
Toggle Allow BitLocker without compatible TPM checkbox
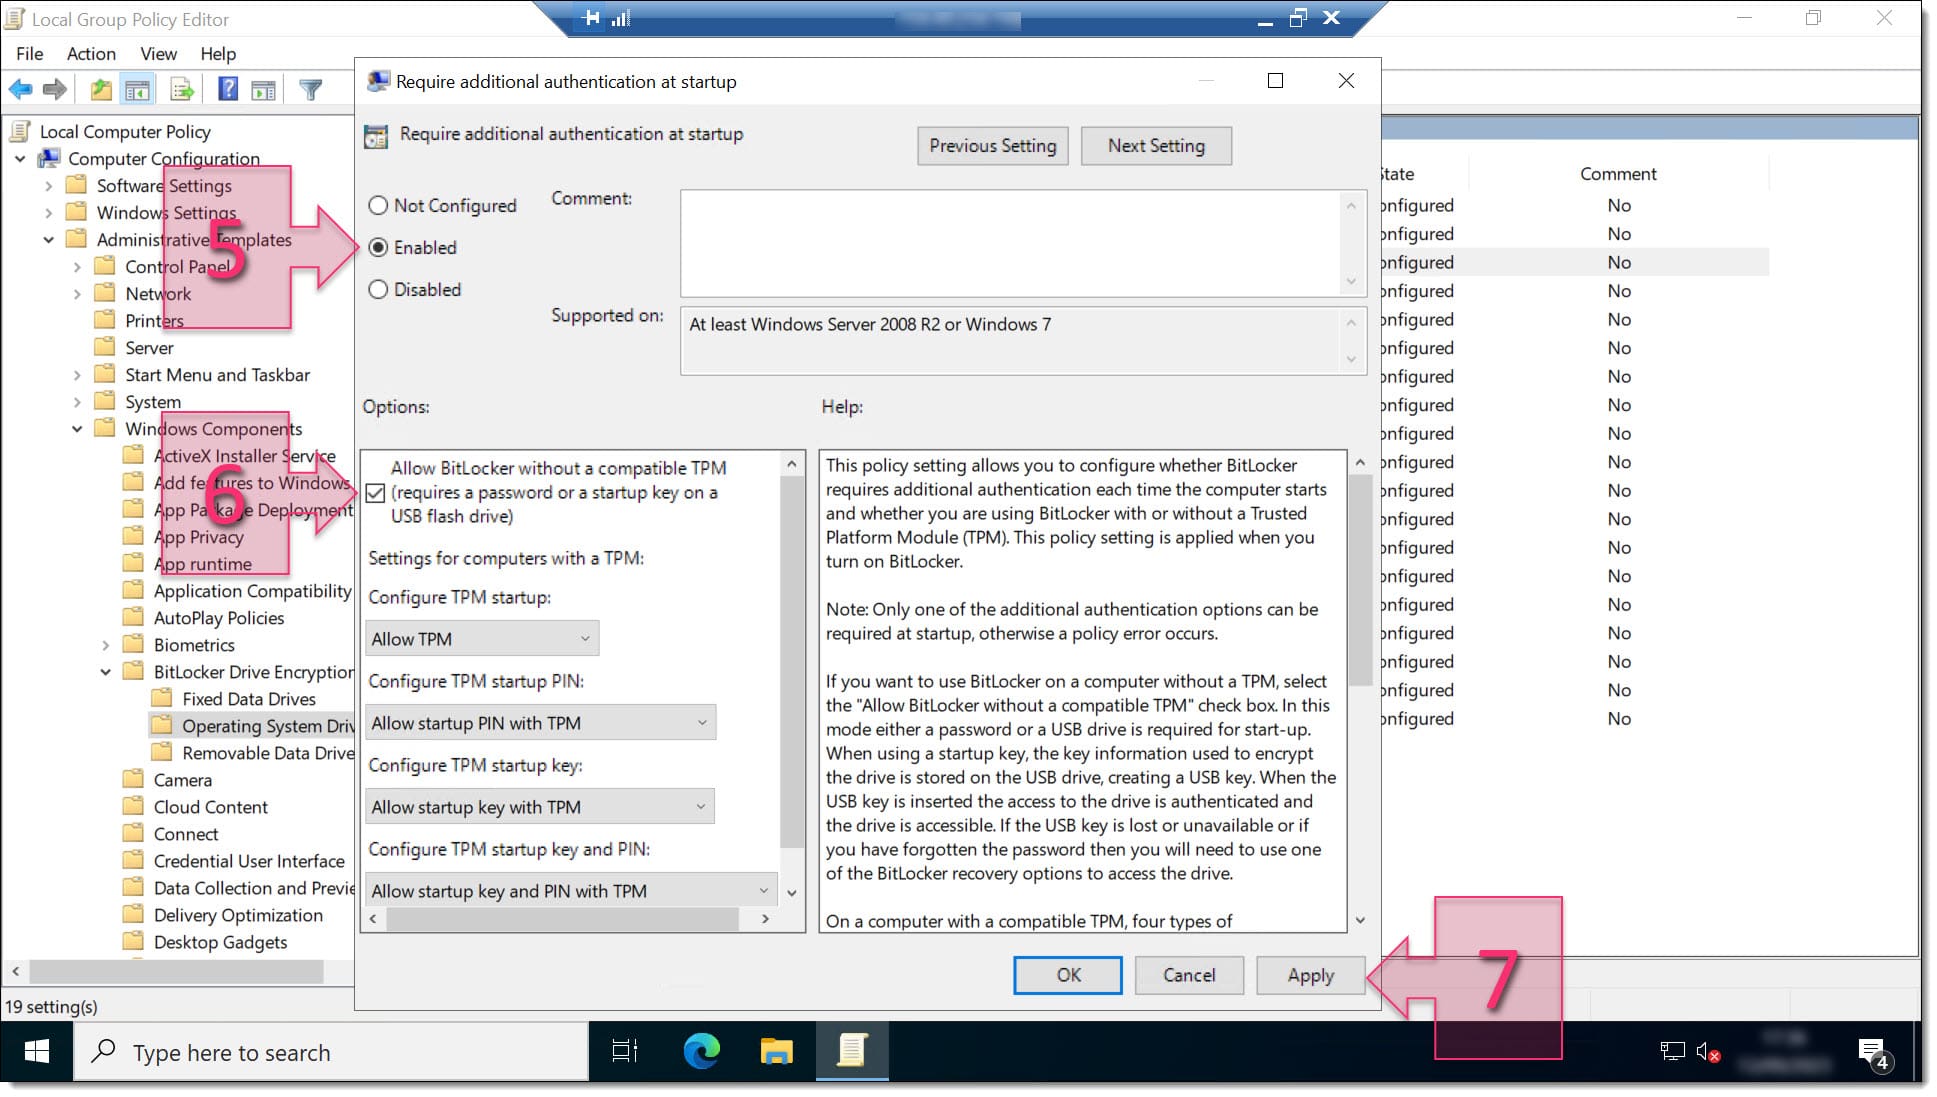pos(375,493)
